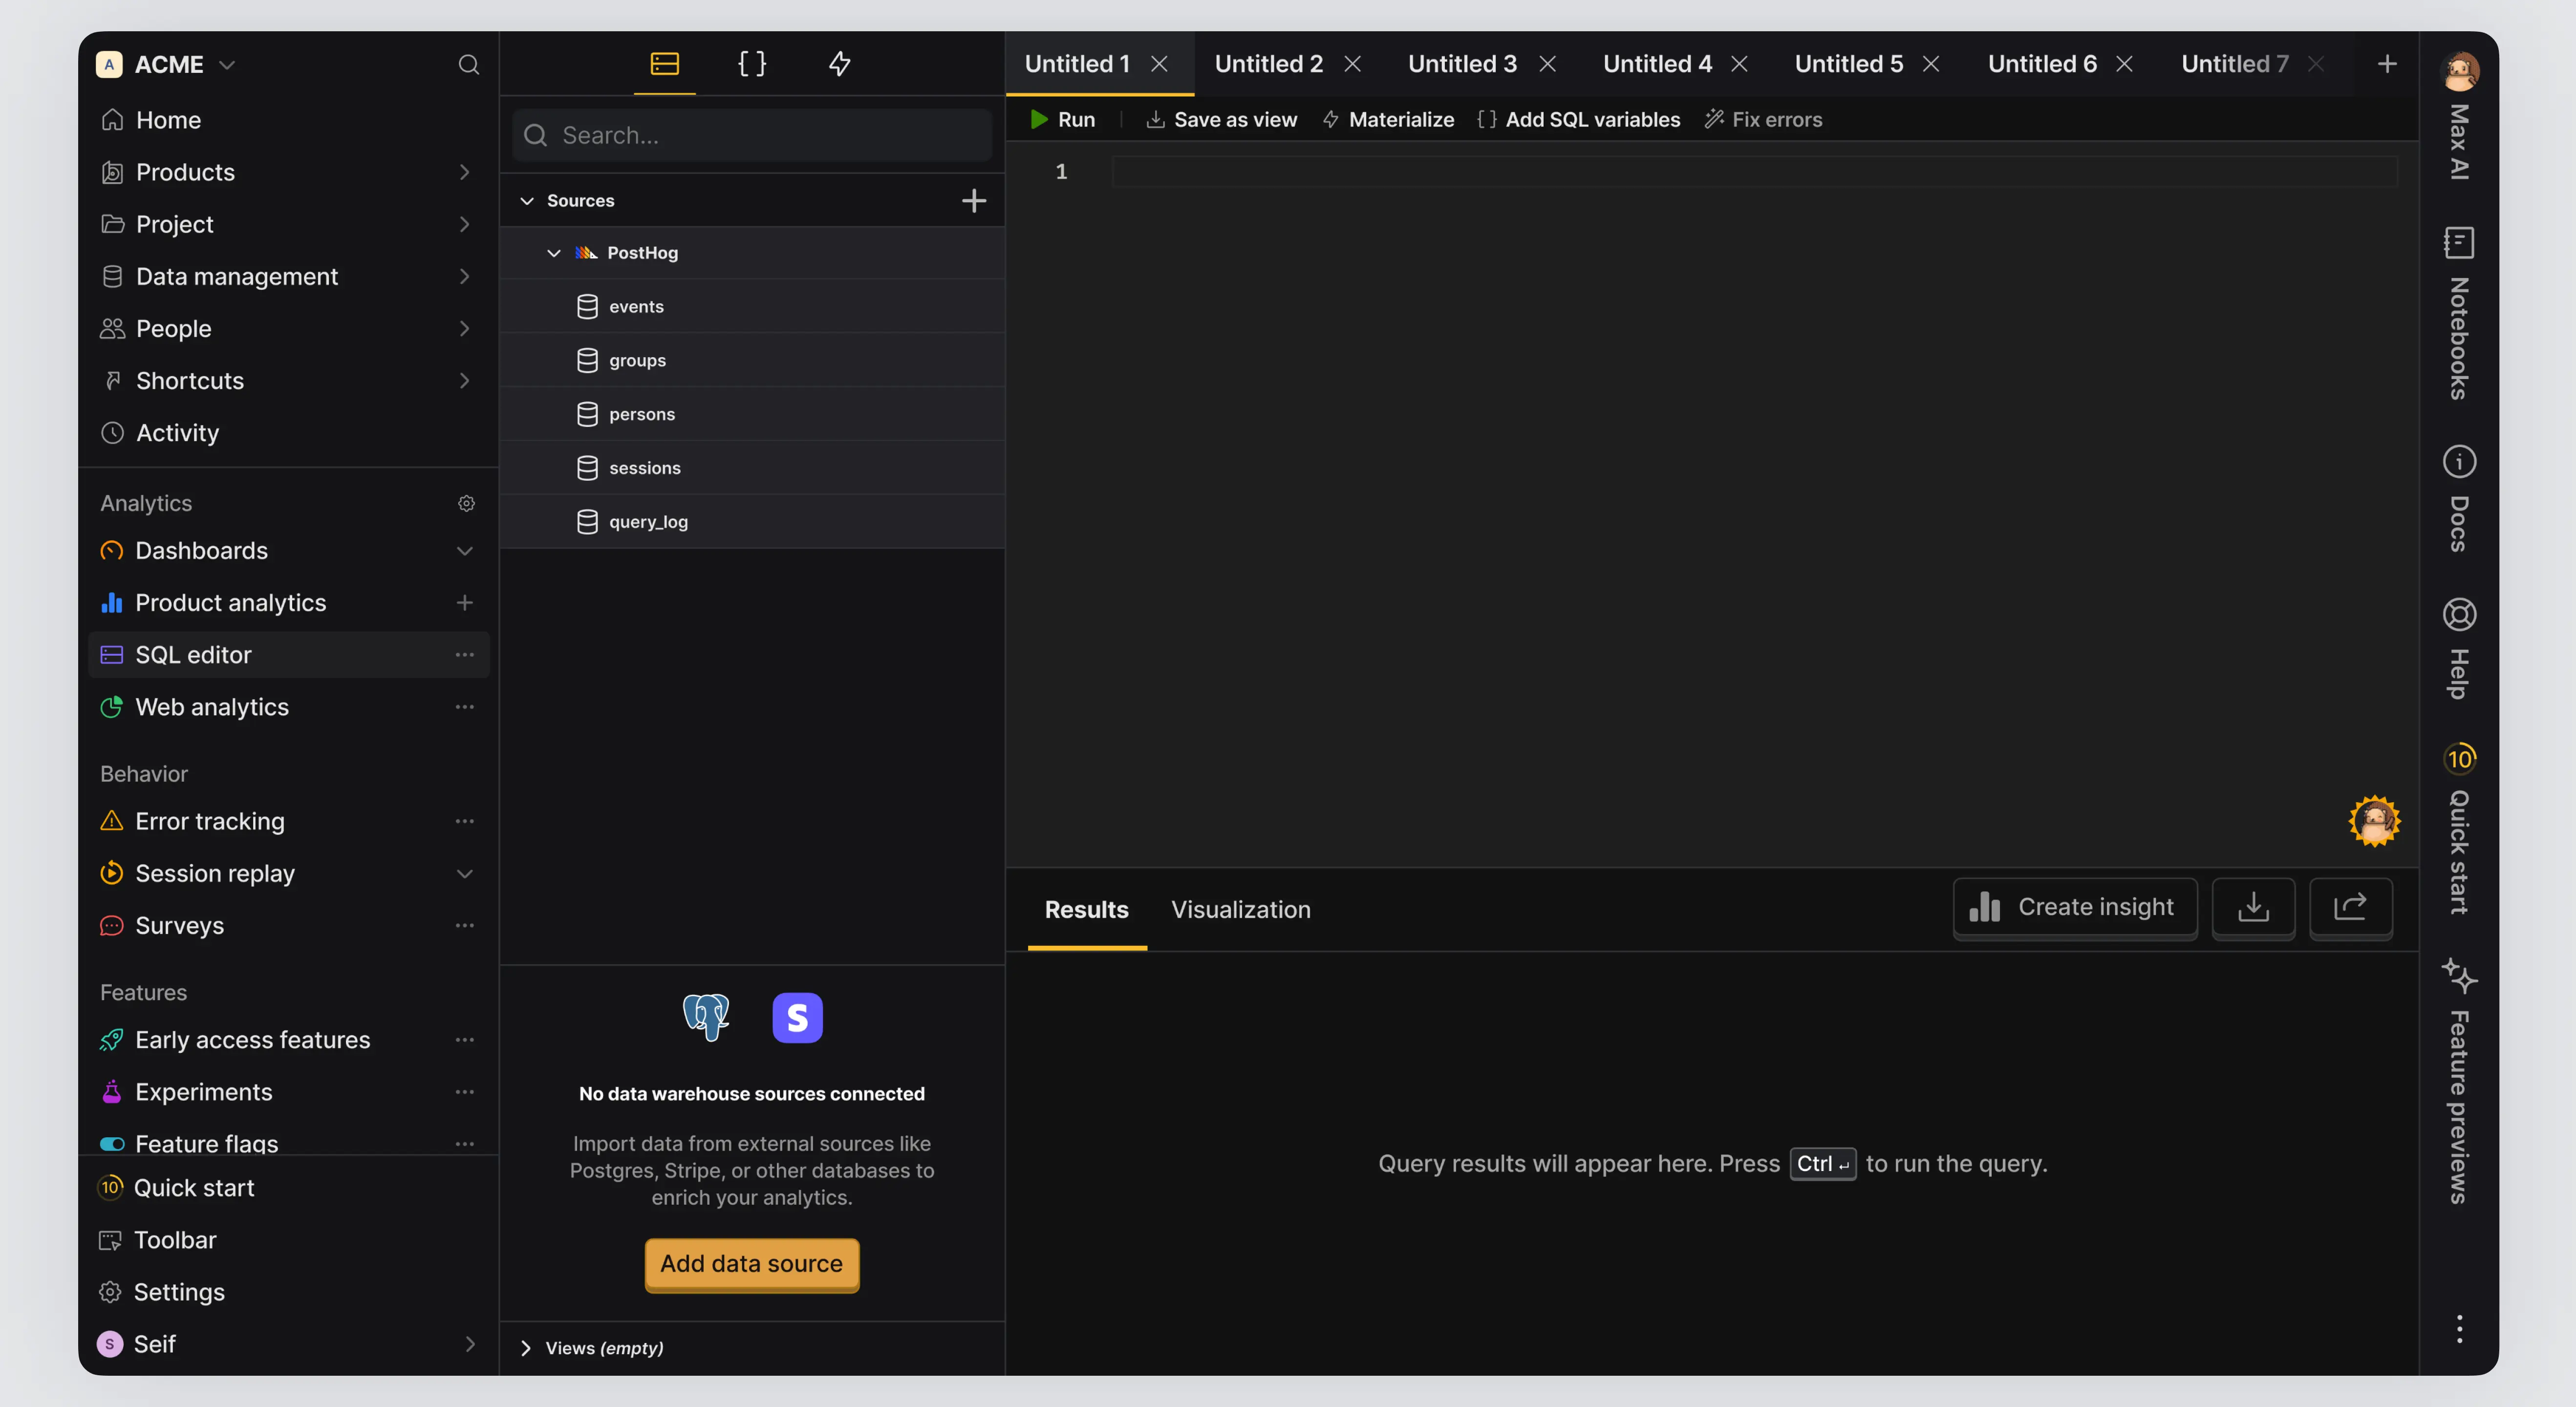Image resolution: width=2576 pixels, height=1407 pixels.
Task: Click the new tab plus icon
Action: pyautogui.click(x=2386, y=64)
